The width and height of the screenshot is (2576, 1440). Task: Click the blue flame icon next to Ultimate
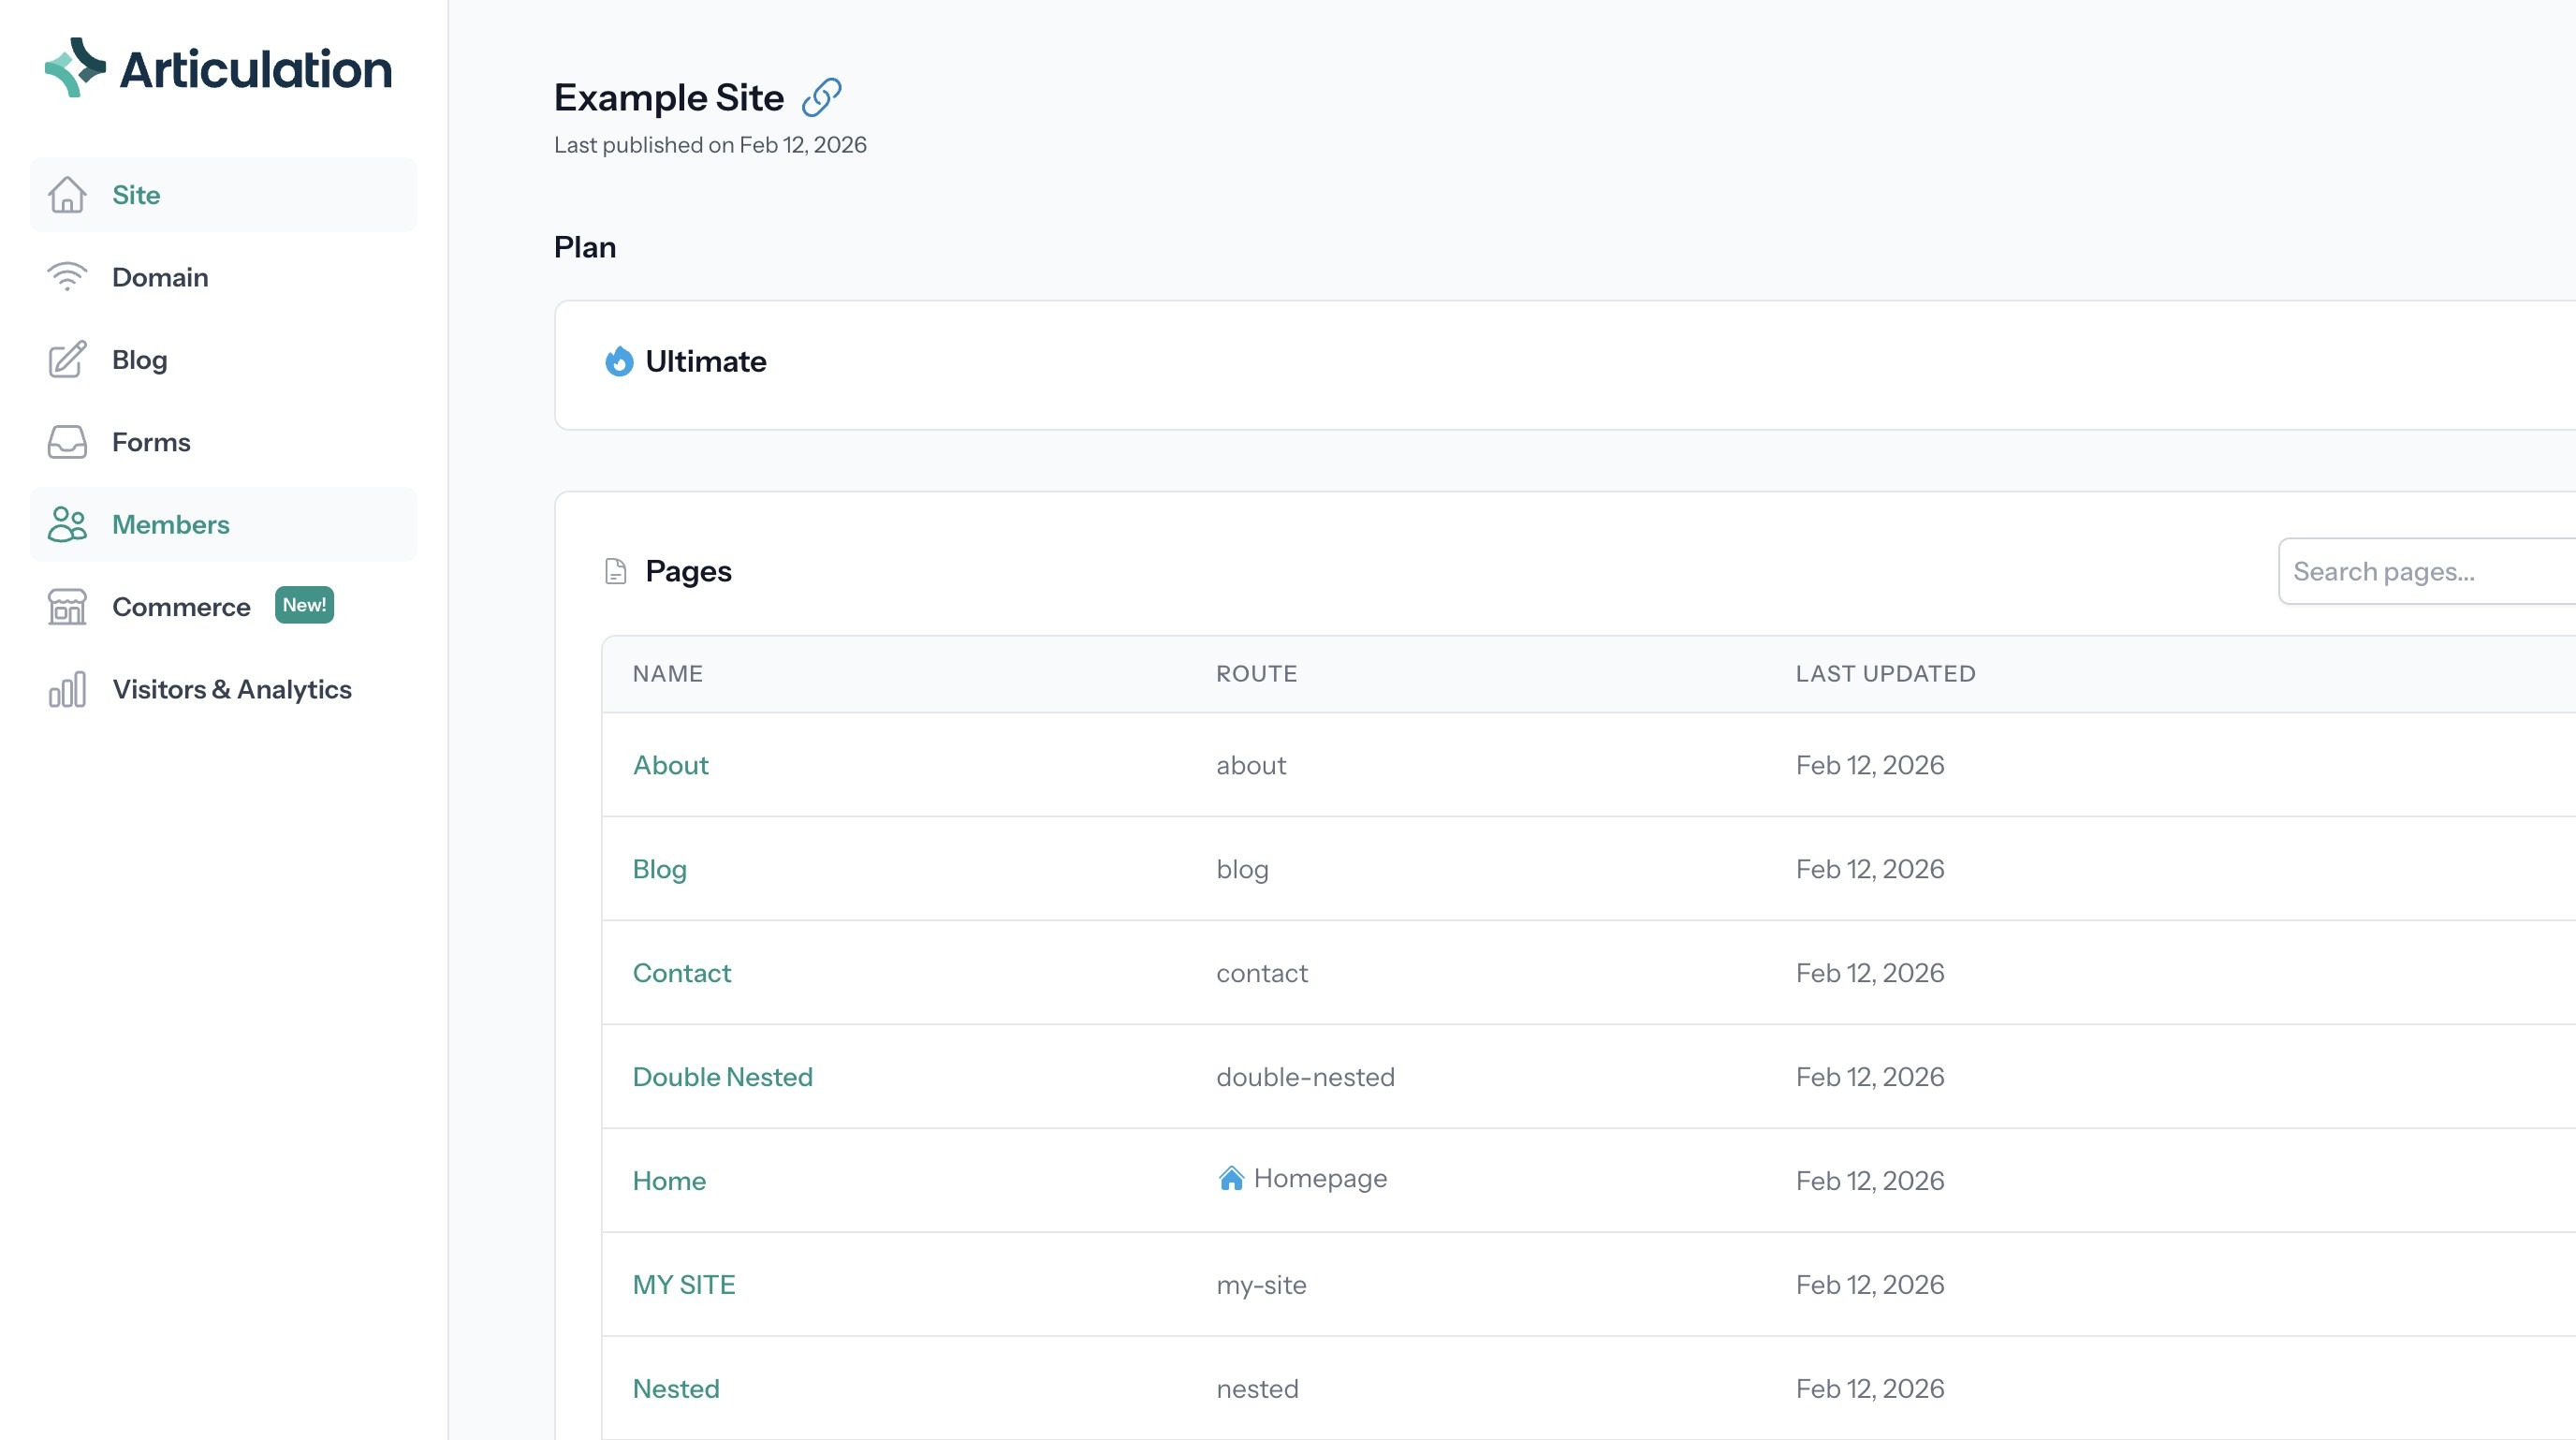coord(619,361)
